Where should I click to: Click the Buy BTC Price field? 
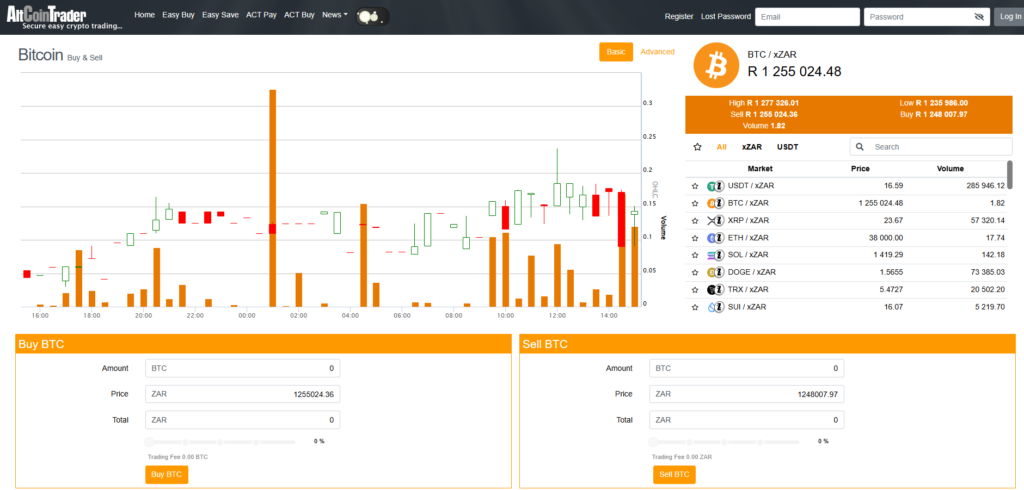(x=242, y=394)
